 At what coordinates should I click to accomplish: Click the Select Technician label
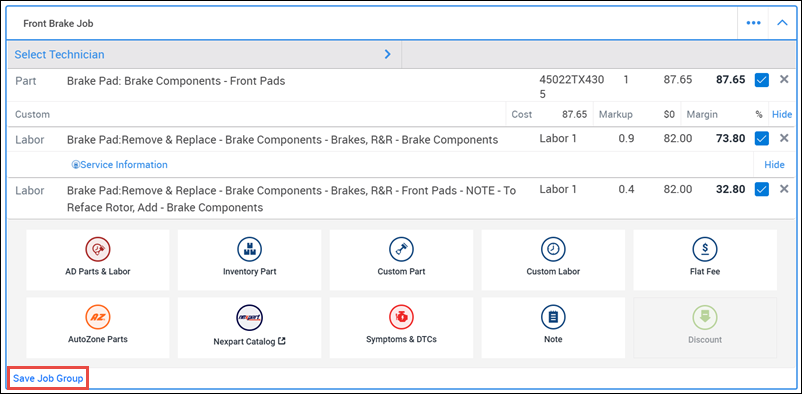click(x=59, y=55)
